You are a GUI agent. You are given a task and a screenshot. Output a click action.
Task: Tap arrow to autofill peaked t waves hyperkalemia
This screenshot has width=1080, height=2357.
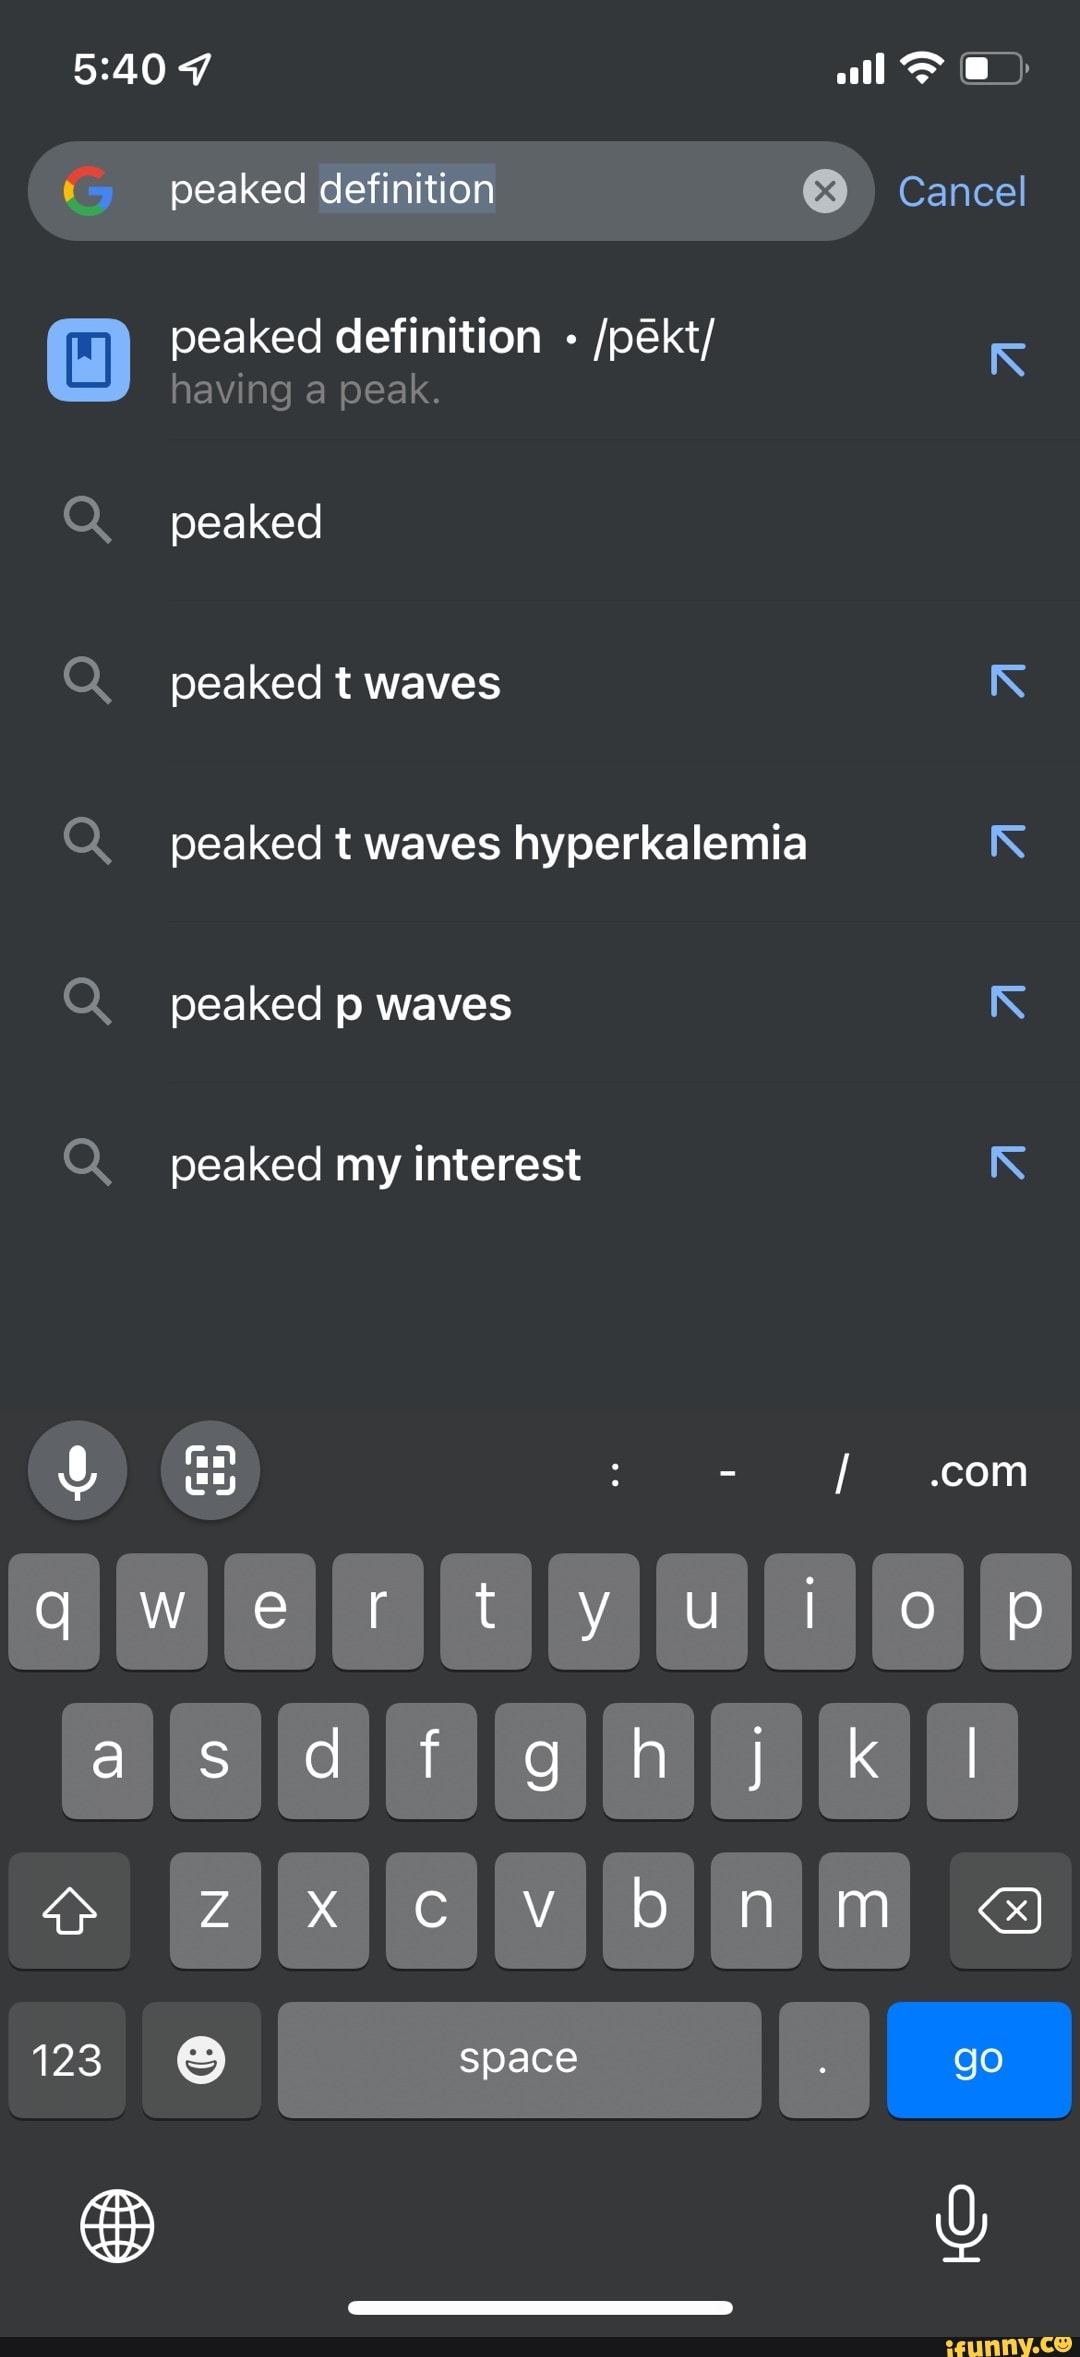1009,843
